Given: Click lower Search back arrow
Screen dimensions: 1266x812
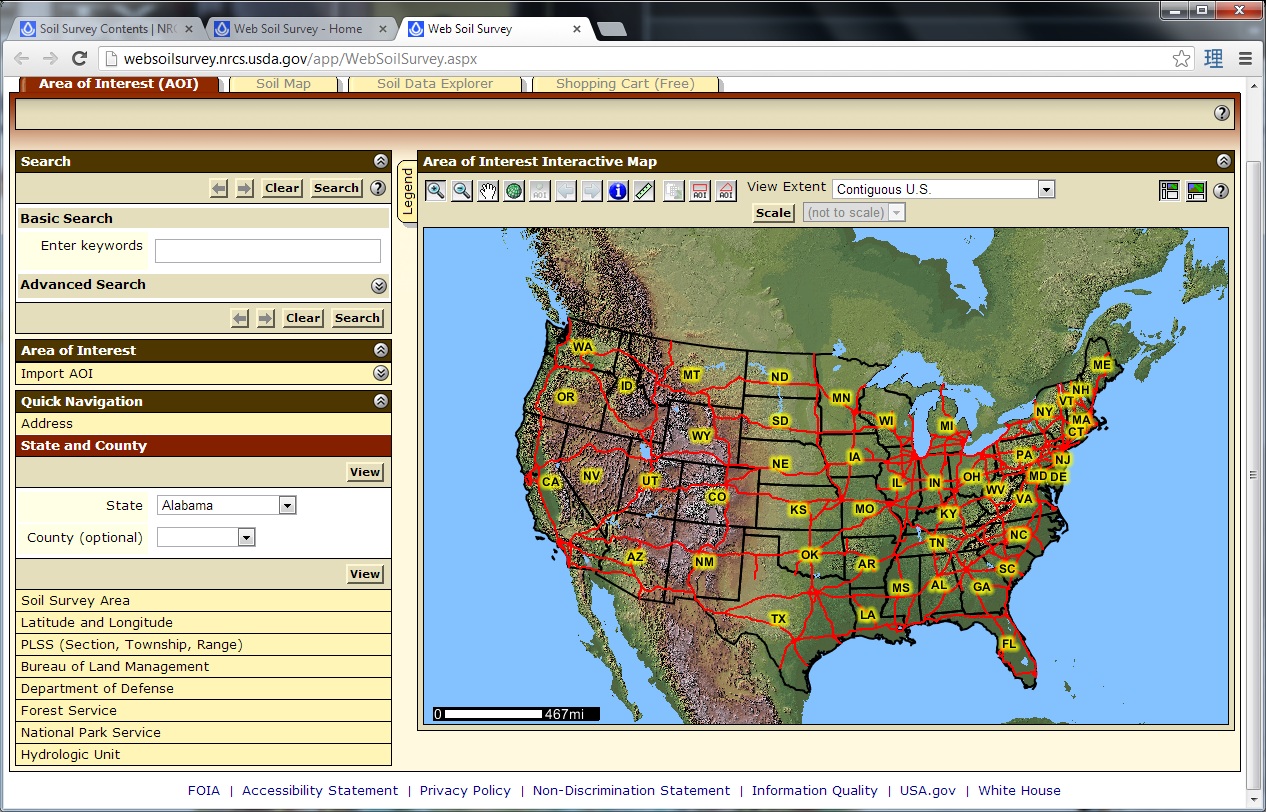Looking at the screenshot, I should [x=240, y=318].
